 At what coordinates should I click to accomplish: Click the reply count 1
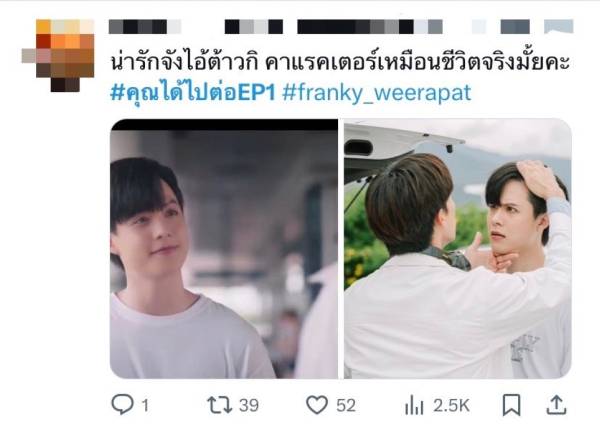pos(145,405)
